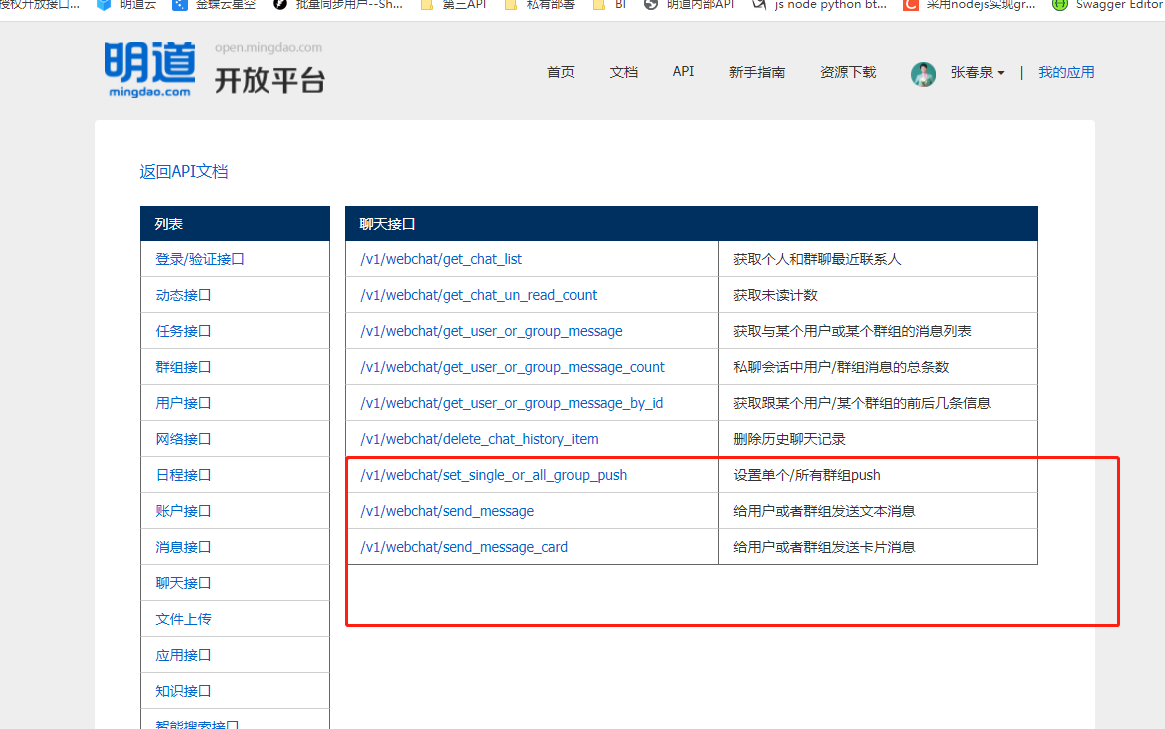Click the user avatar next to 张春泉
This screenshot has height=729, width=1165.
[x=923, y=73]
